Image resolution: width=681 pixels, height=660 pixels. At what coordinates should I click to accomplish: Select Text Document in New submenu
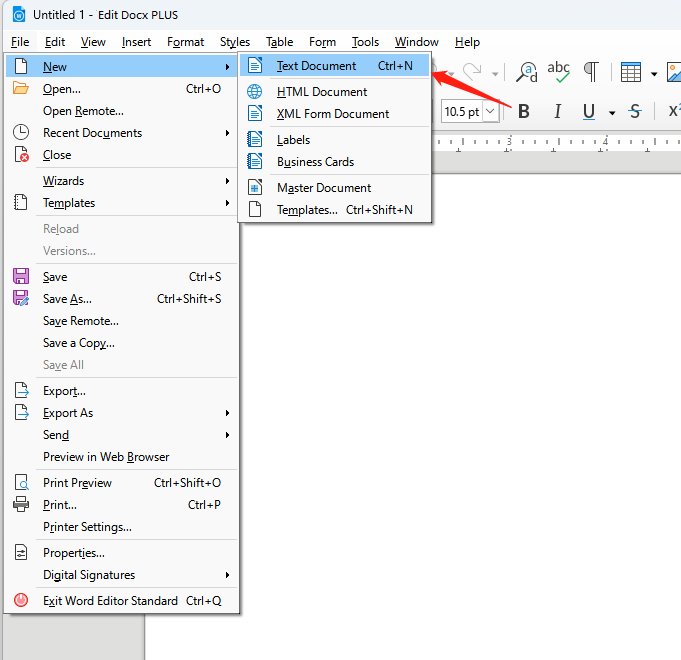coord(334,66)
